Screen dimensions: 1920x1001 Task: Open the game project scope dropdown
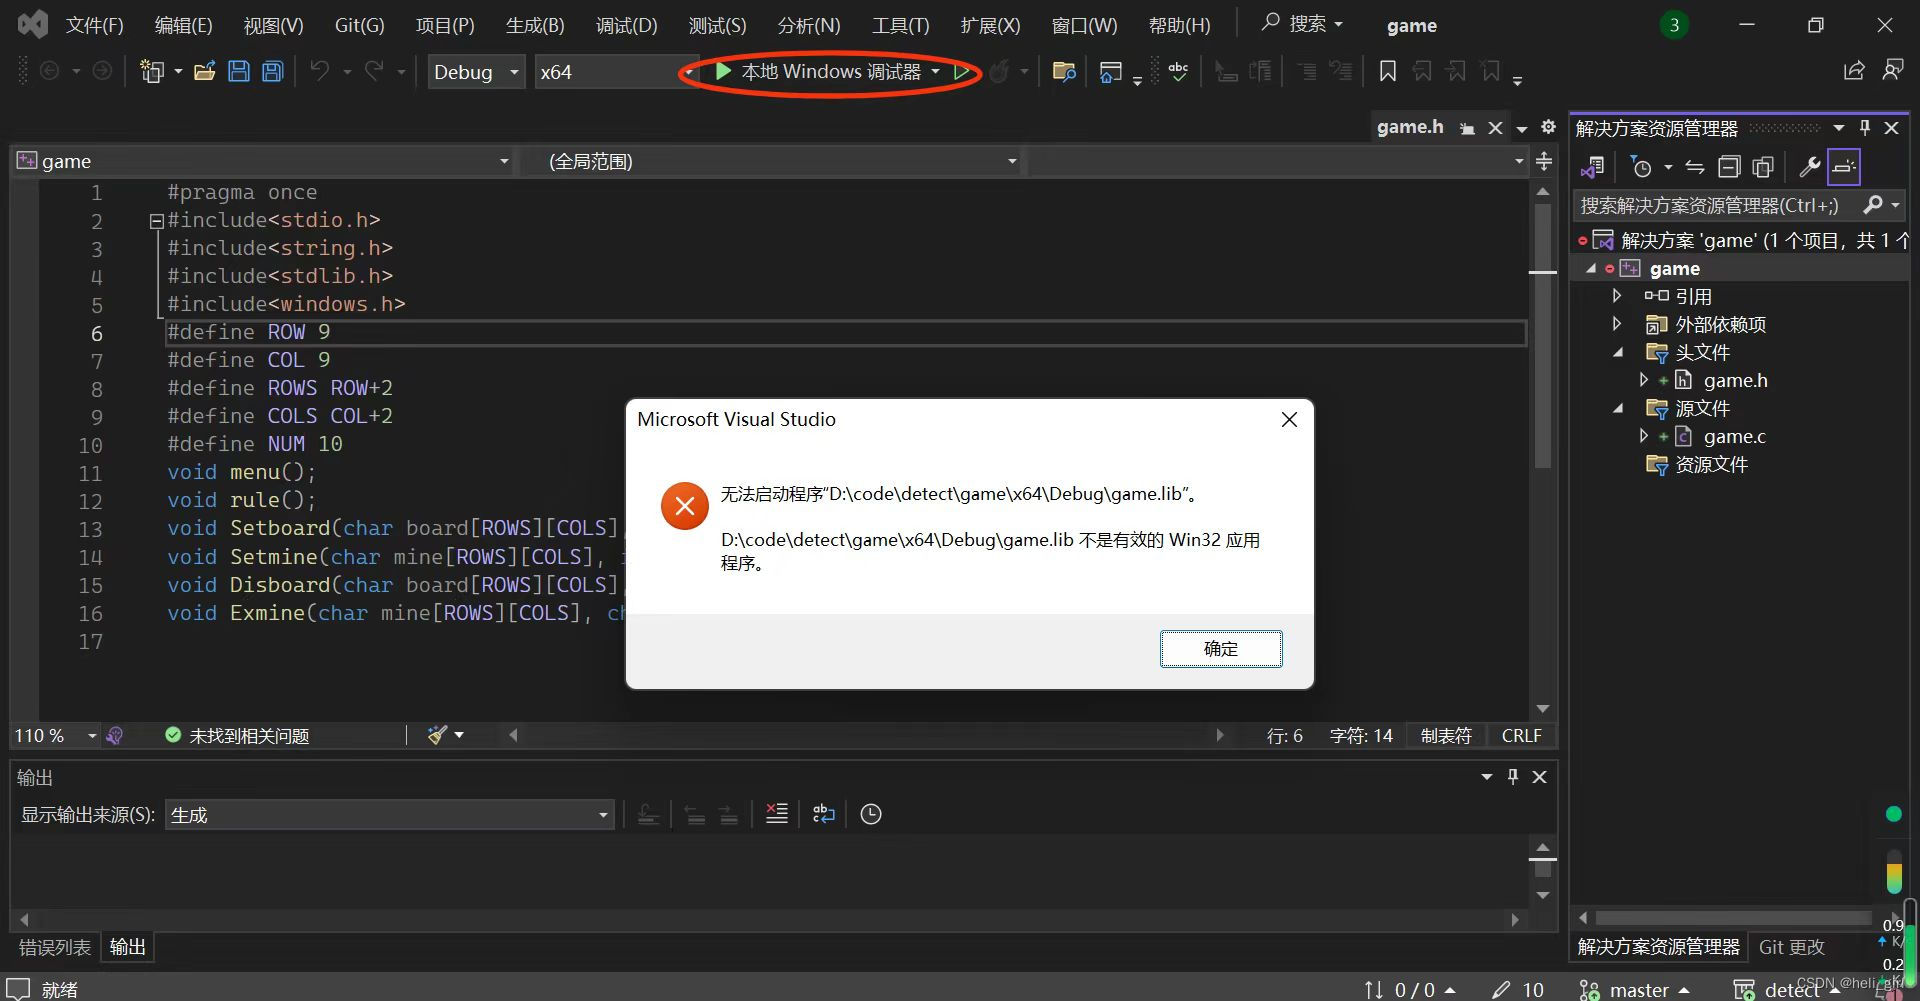[x=264, y=161]
